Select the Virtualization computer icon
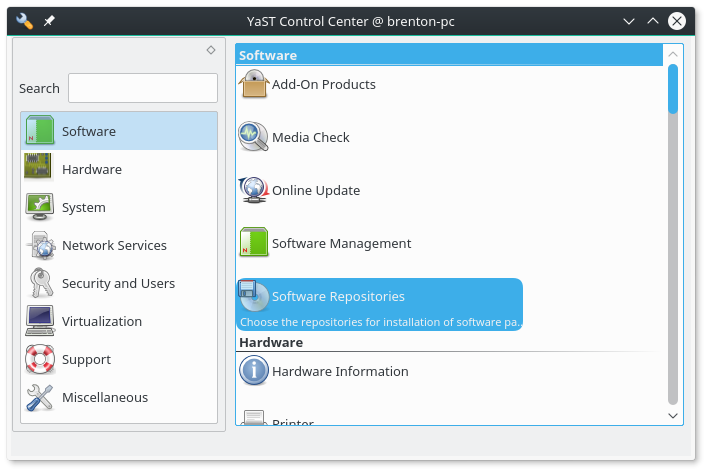This screenshot has width=708, height=473. coord(40,321)
